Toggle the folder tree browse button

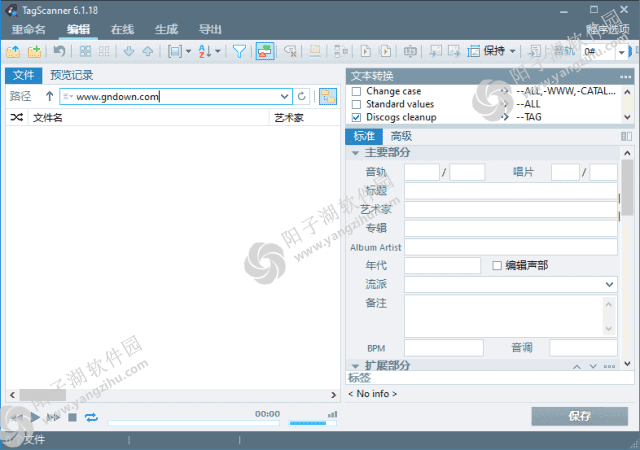point(328,96)
